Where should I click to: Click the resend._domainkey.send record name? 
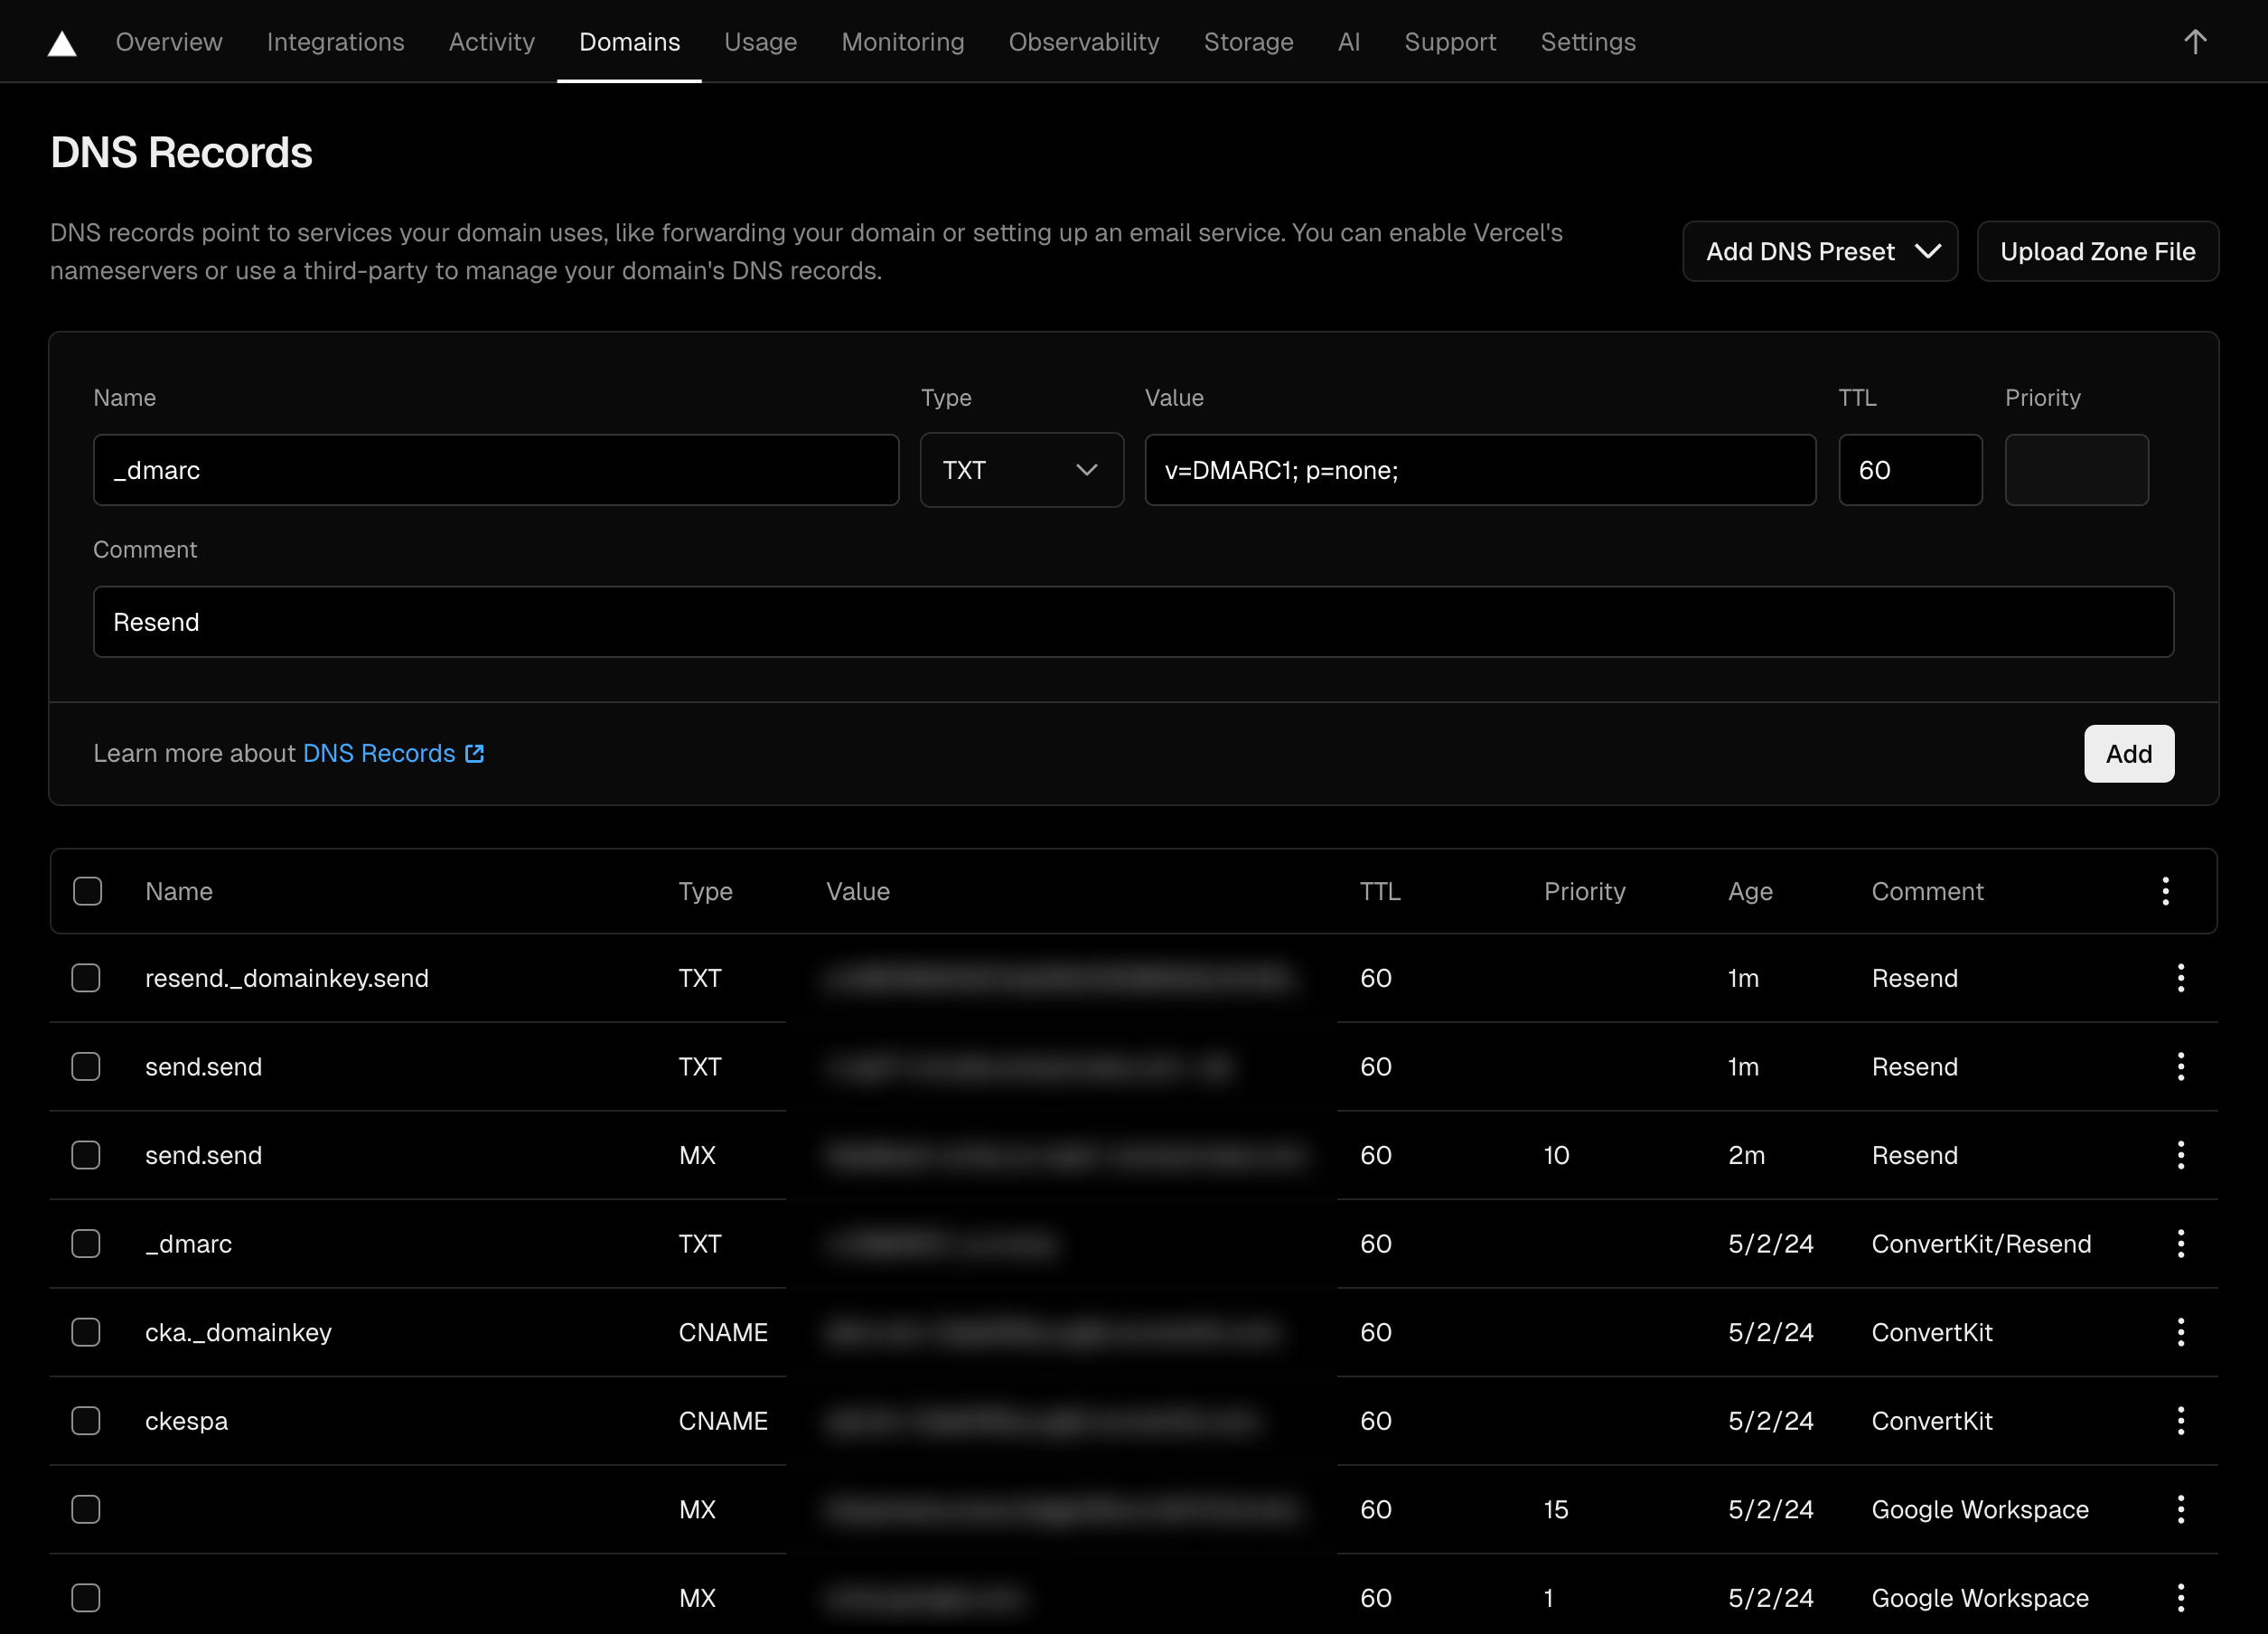287,978
